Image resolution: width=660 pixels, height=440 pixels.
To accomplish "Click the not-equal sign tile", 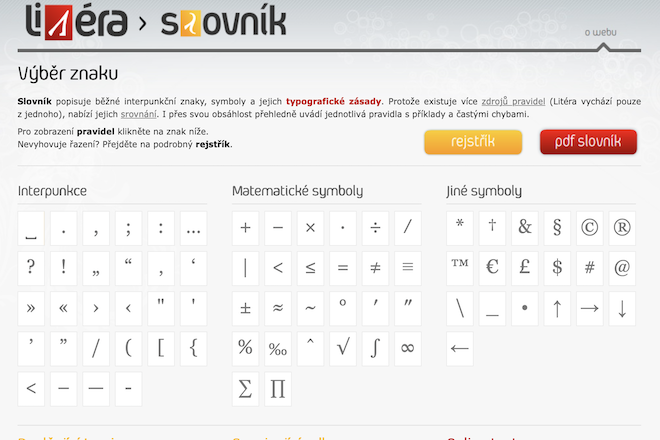I will pos(375,268).
